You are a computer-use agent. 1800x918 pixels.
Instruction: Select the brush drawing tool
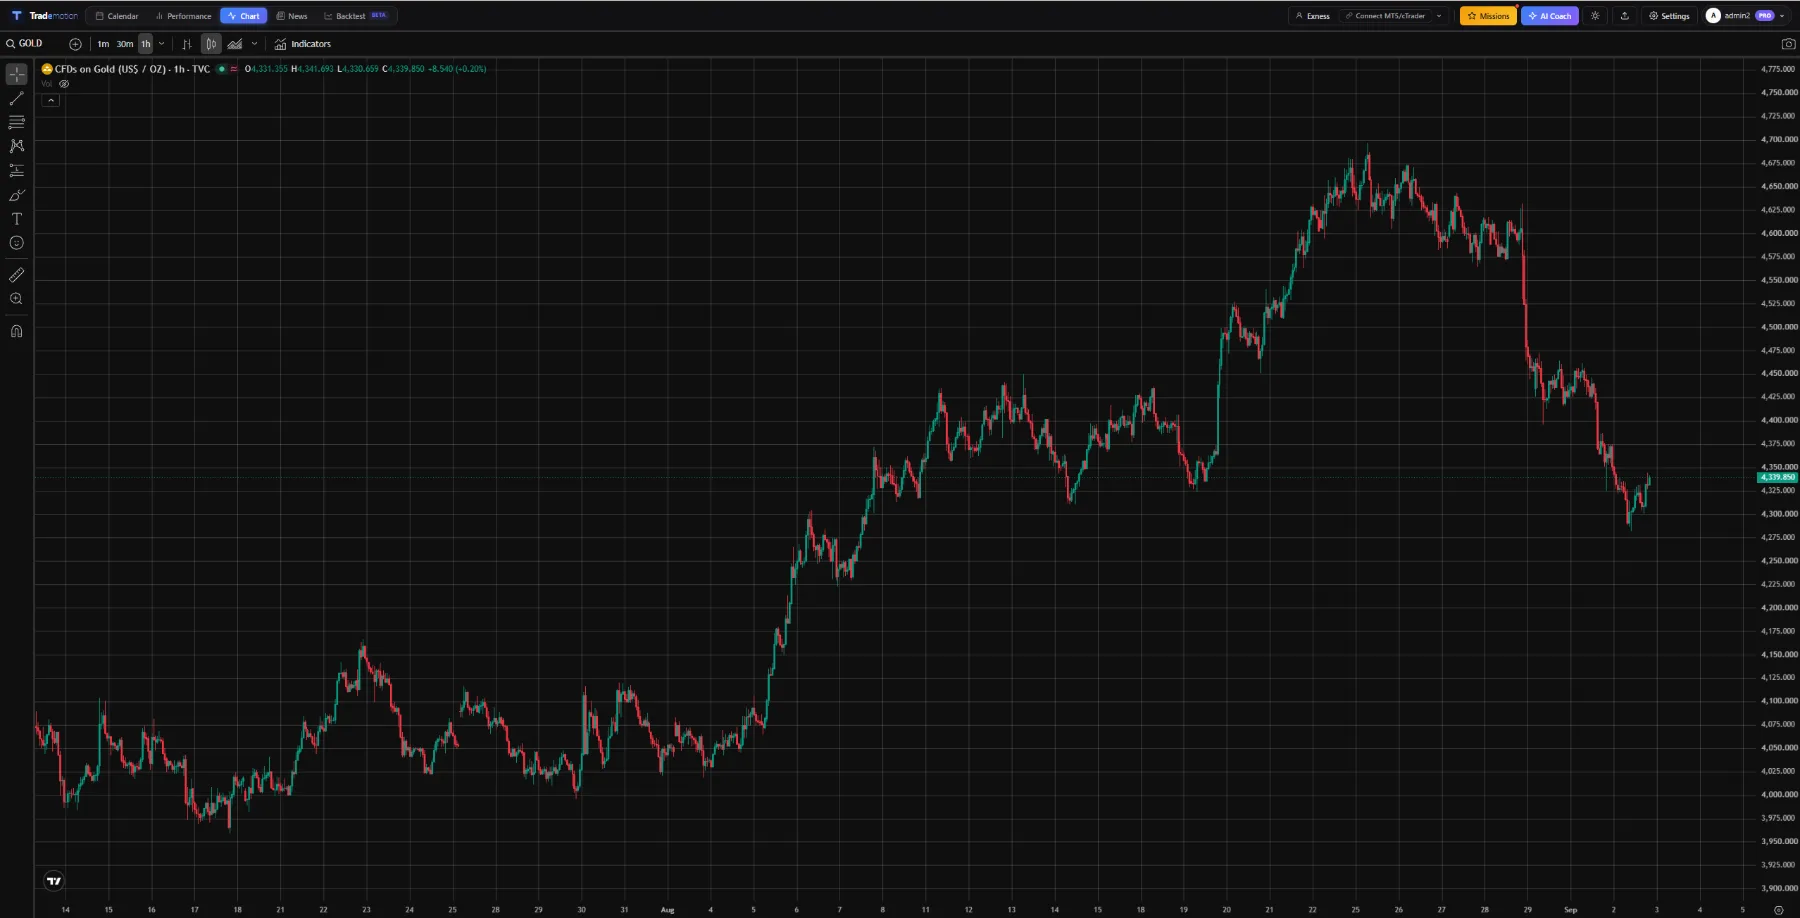click(x=17, y=195)
